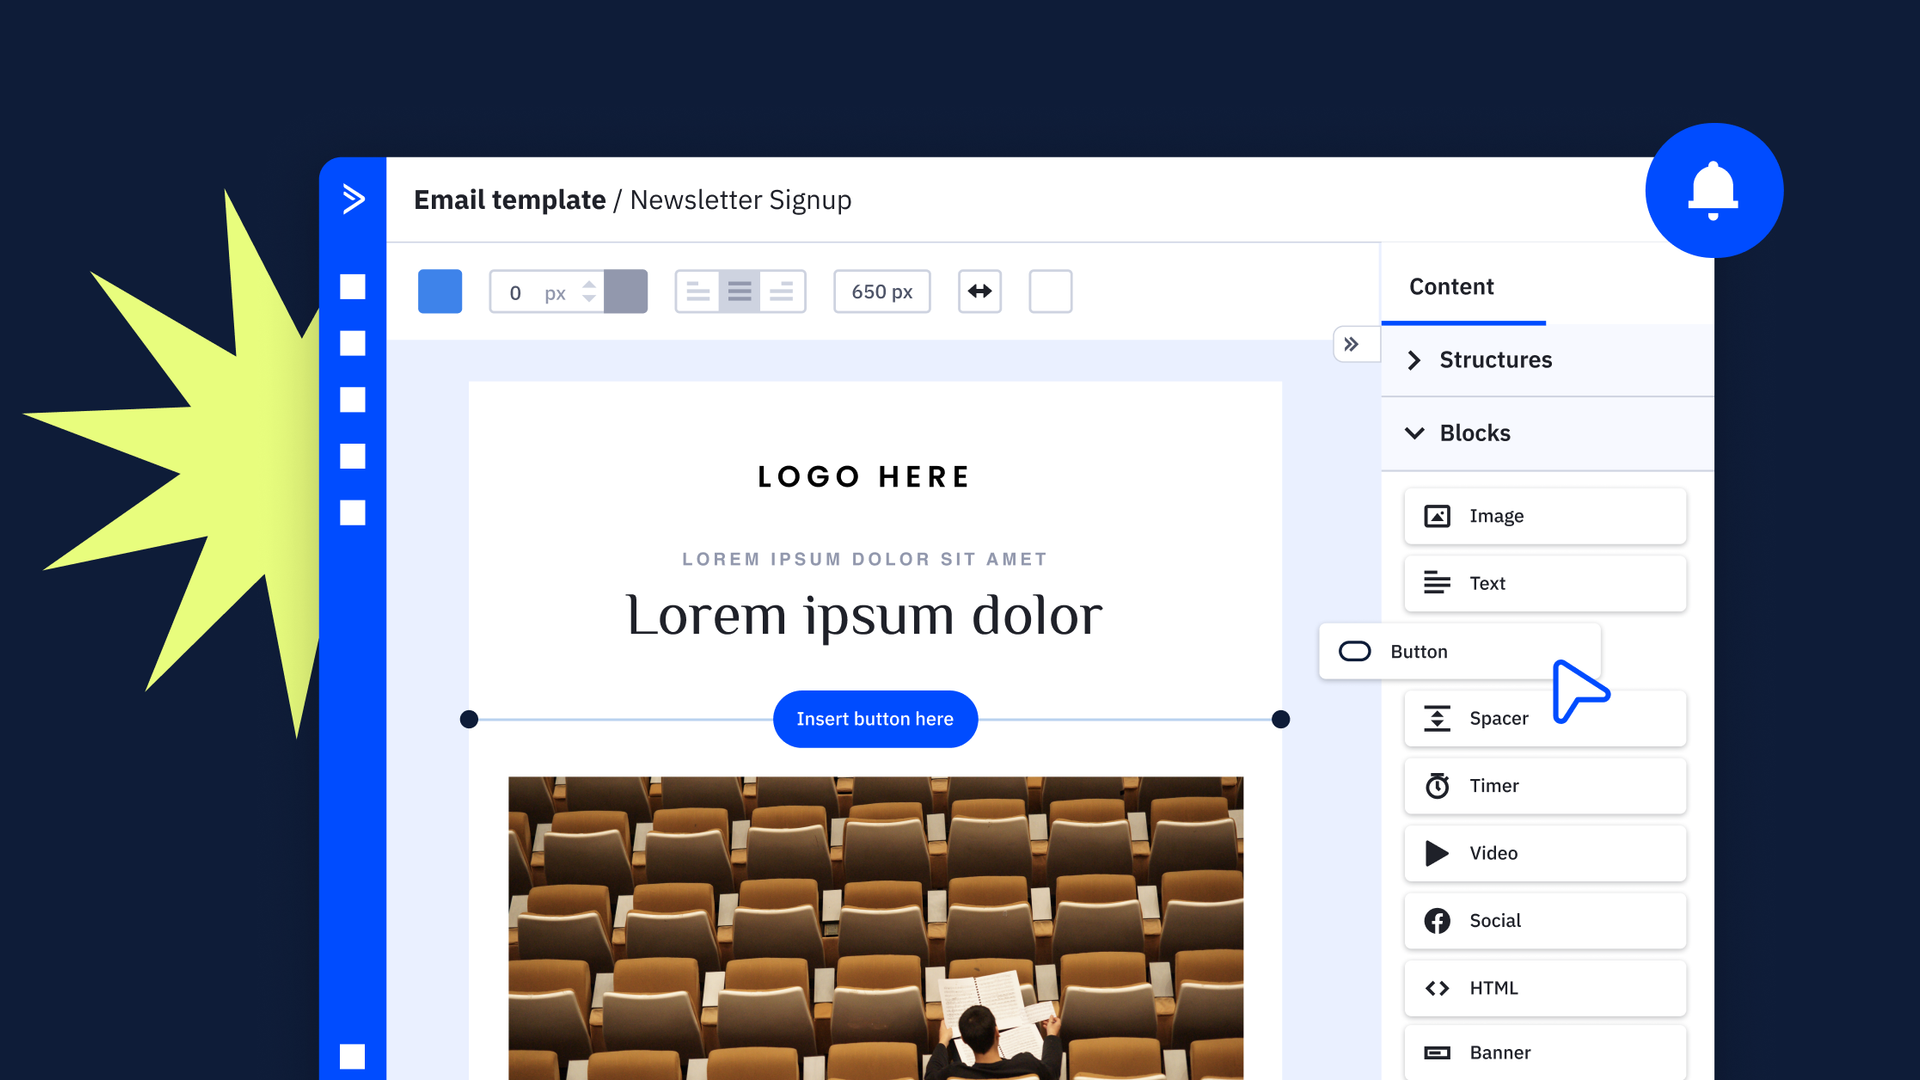Collapse the panel with the double chevron
This screenshot has width=1920, height=1080.
click(1352, 344)
